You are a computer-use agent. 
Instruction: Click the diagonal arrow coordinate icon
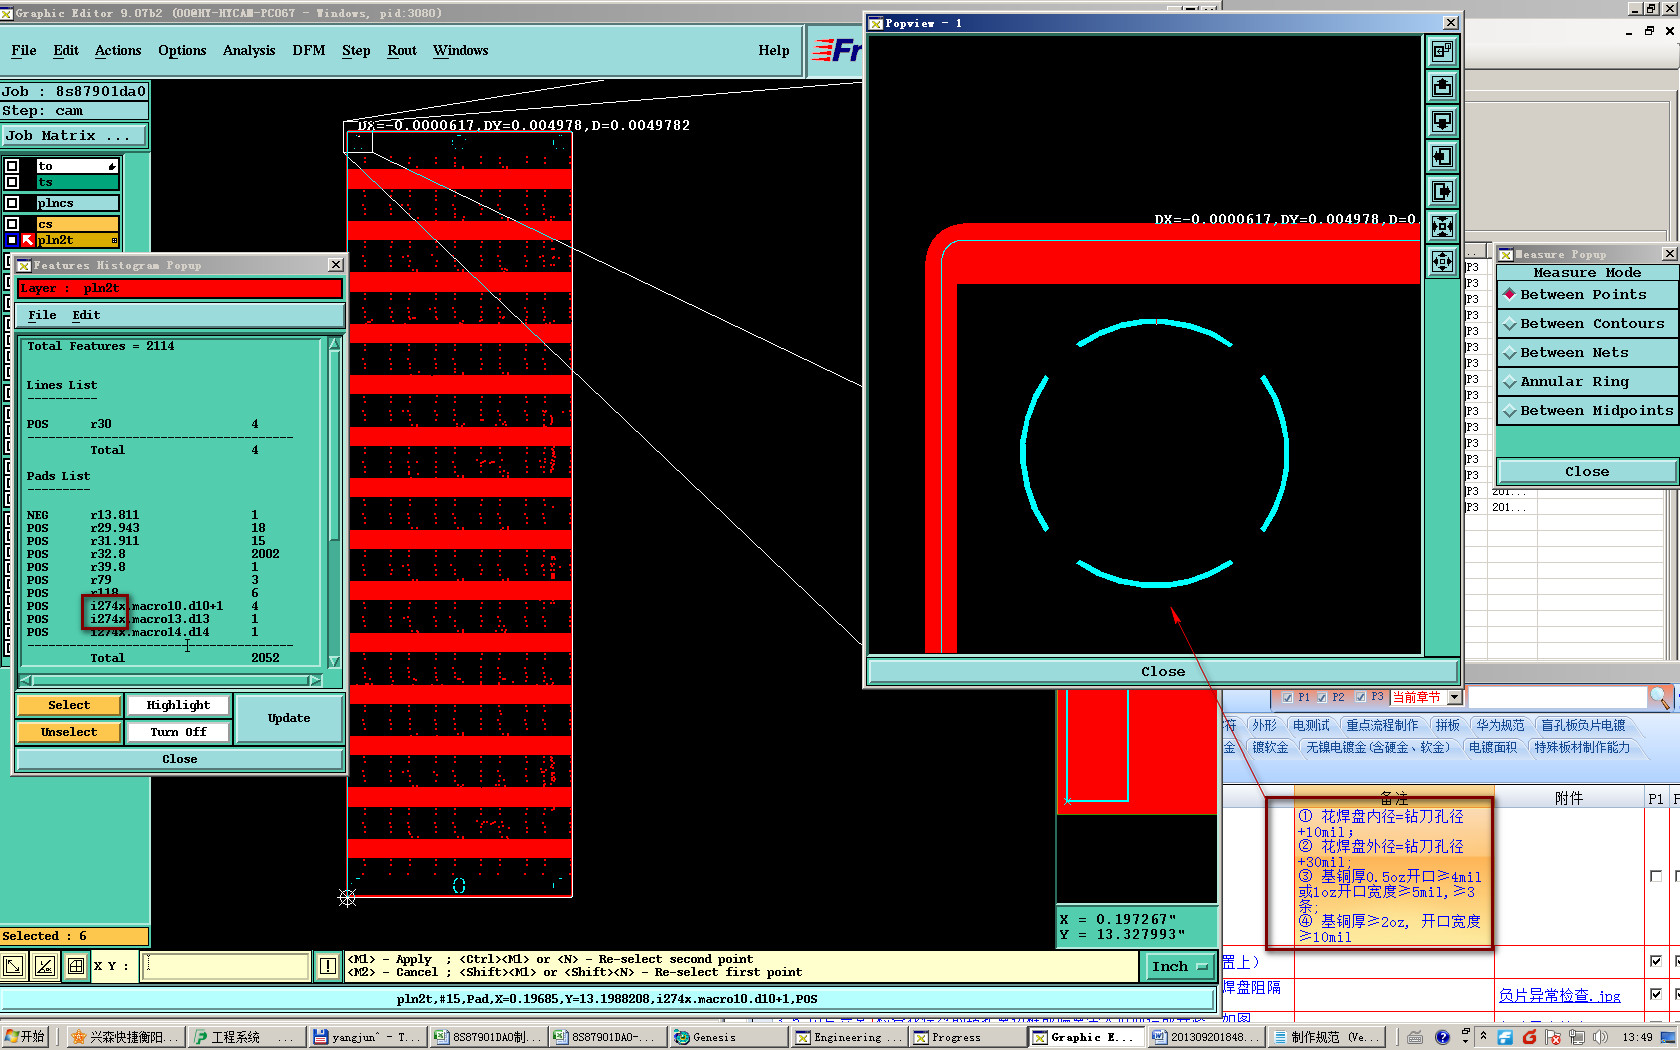pos(13,966)
